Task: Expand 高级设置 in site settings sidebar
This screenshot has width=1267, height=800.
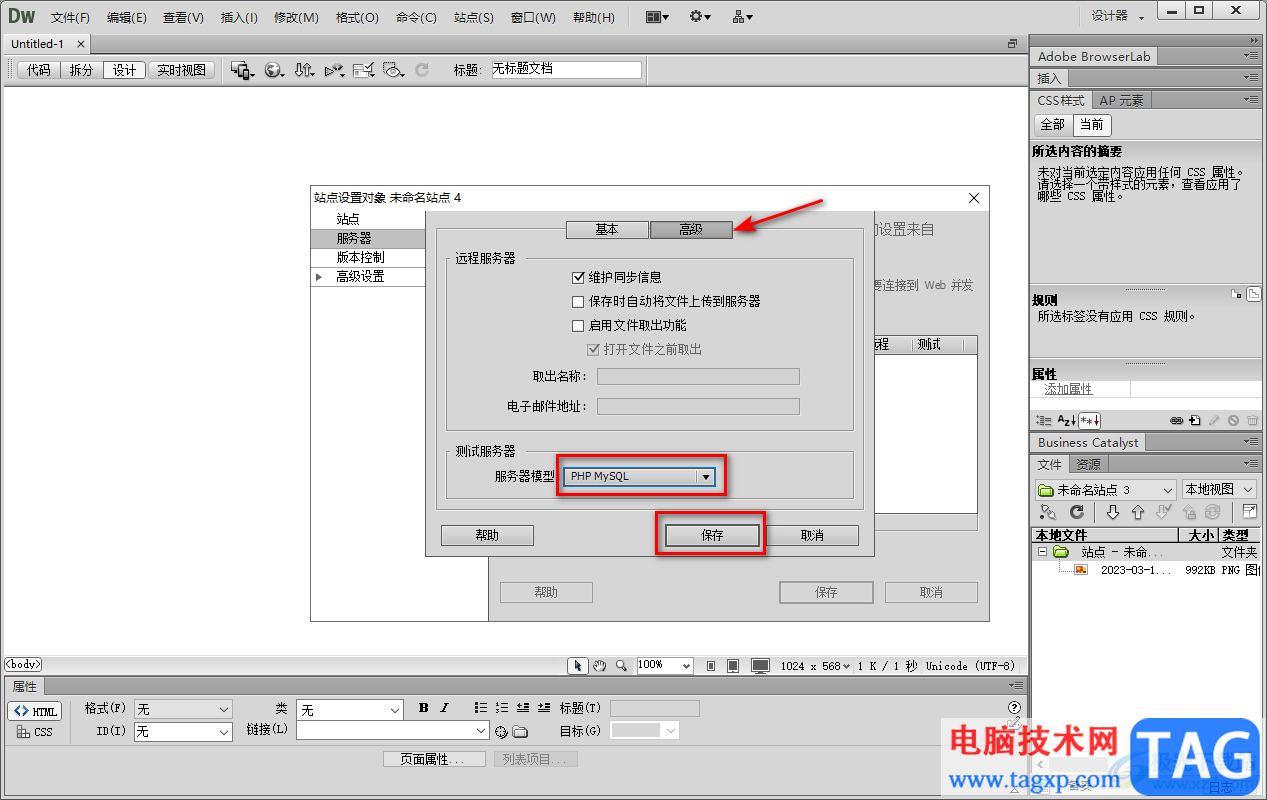Action: tap(319, 277)
